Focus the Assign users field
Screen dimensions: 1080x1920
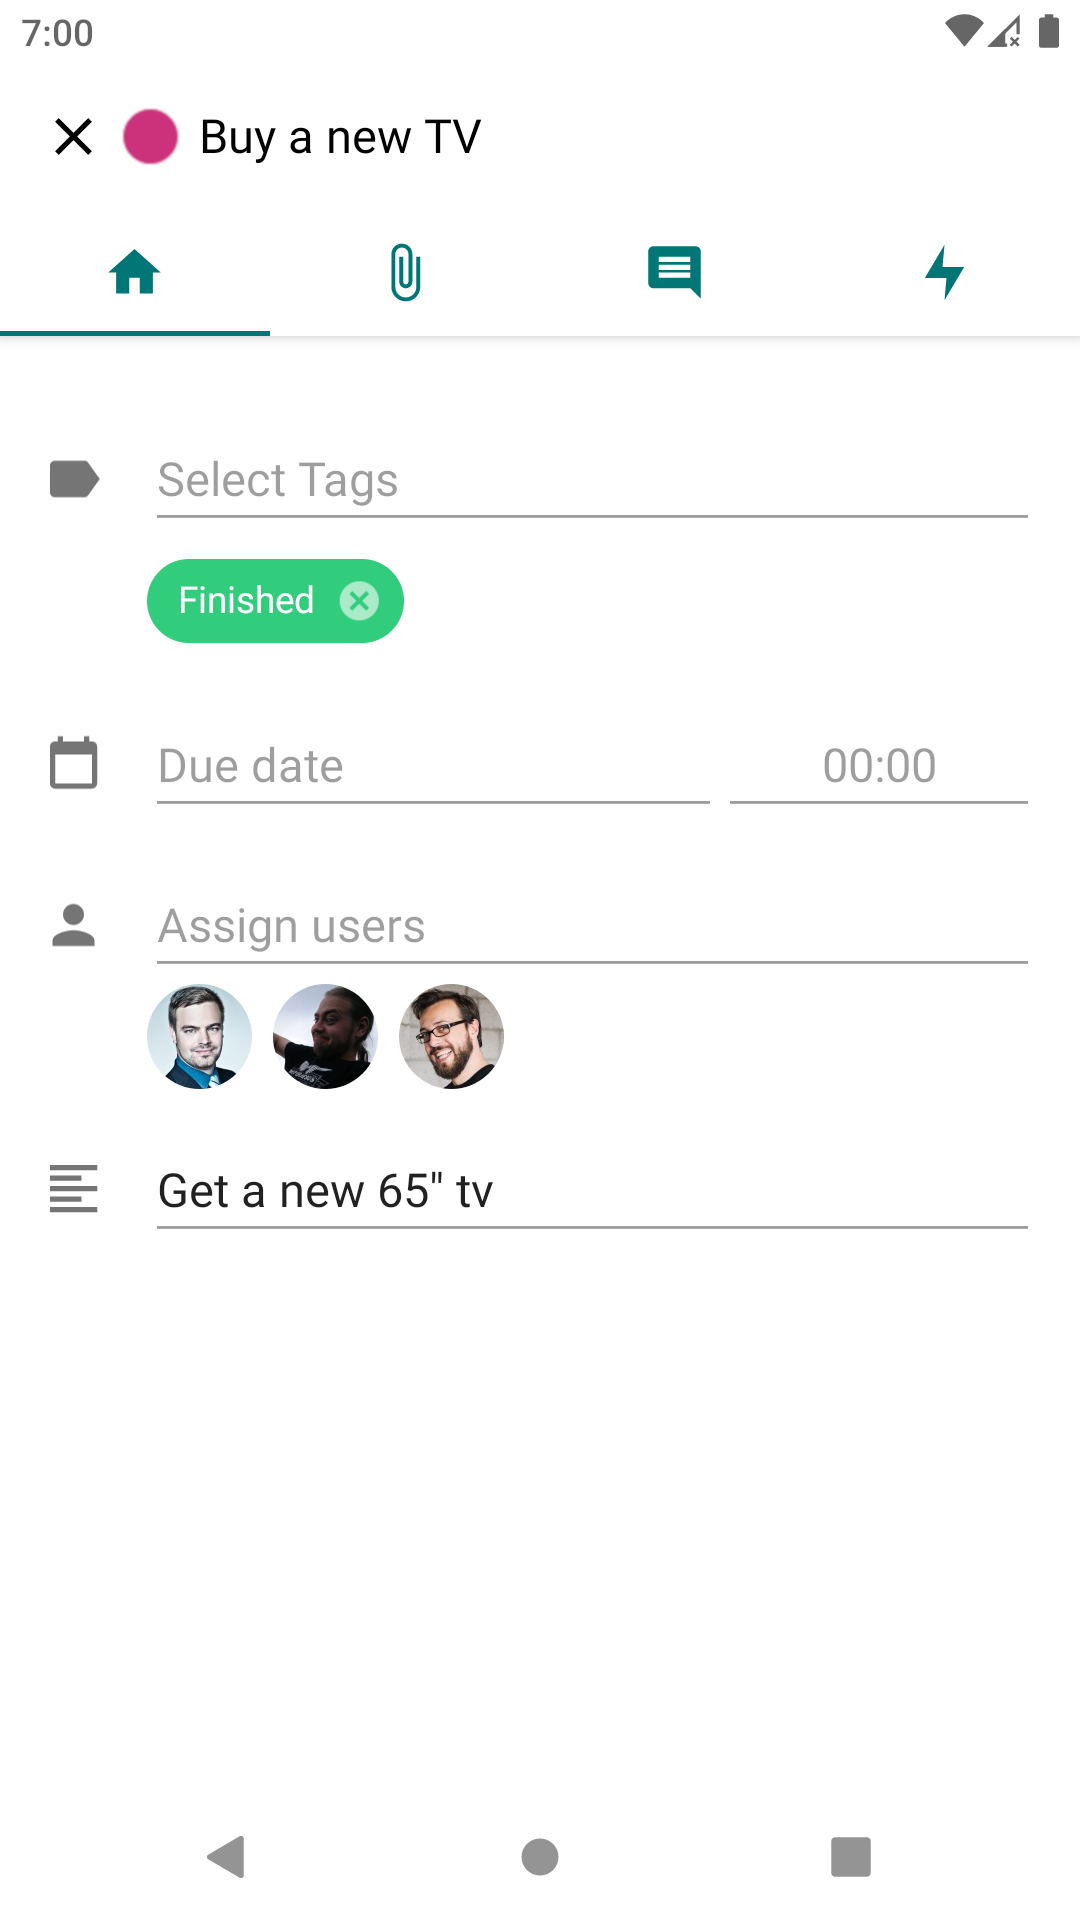[592, 927]
